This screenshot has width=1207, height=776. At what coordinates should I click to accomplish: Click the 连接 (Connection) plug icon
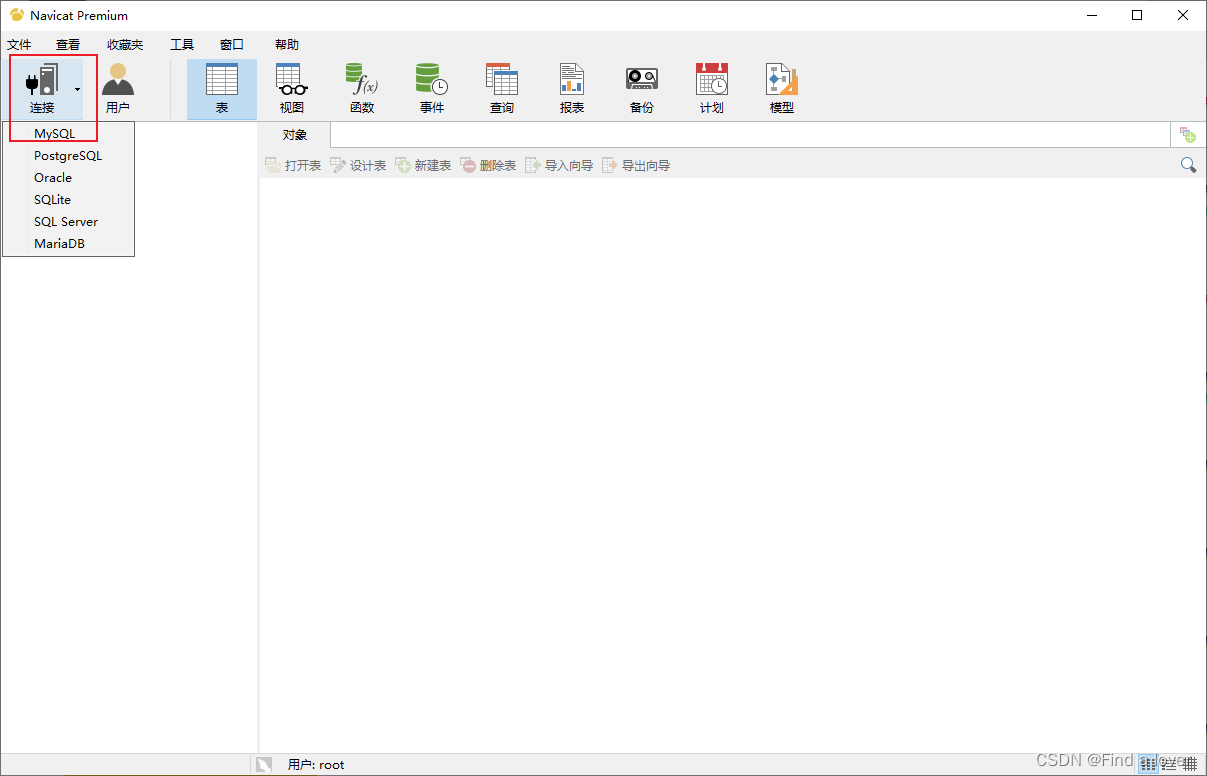(42, 80)
